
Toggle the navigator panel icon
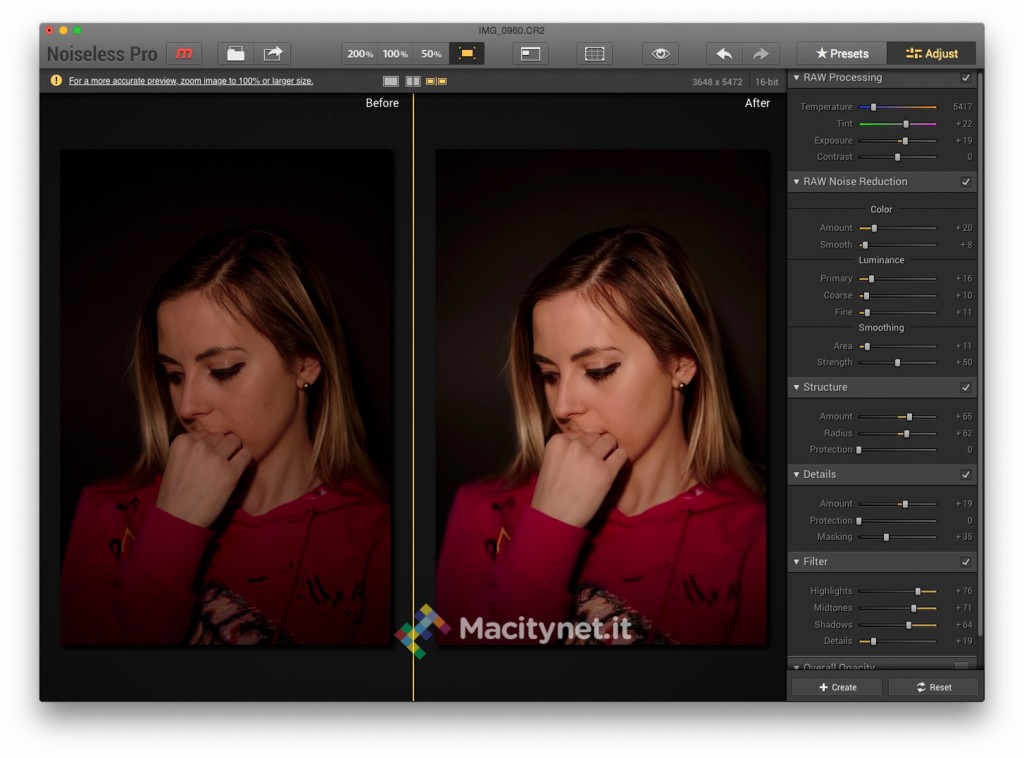tap(530, 54)
